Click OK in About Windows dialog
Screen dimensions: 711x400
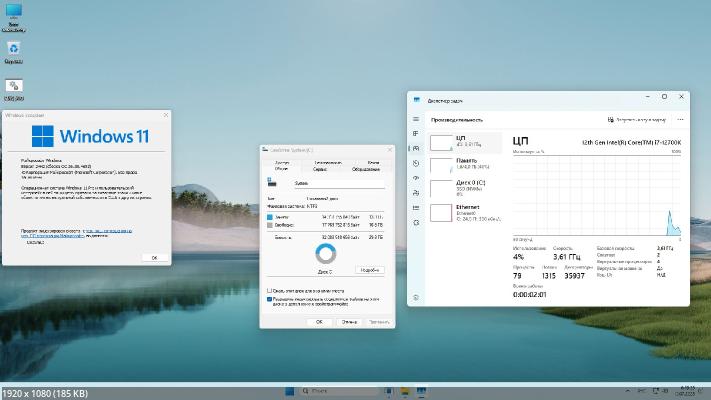(x=155, y=258)
